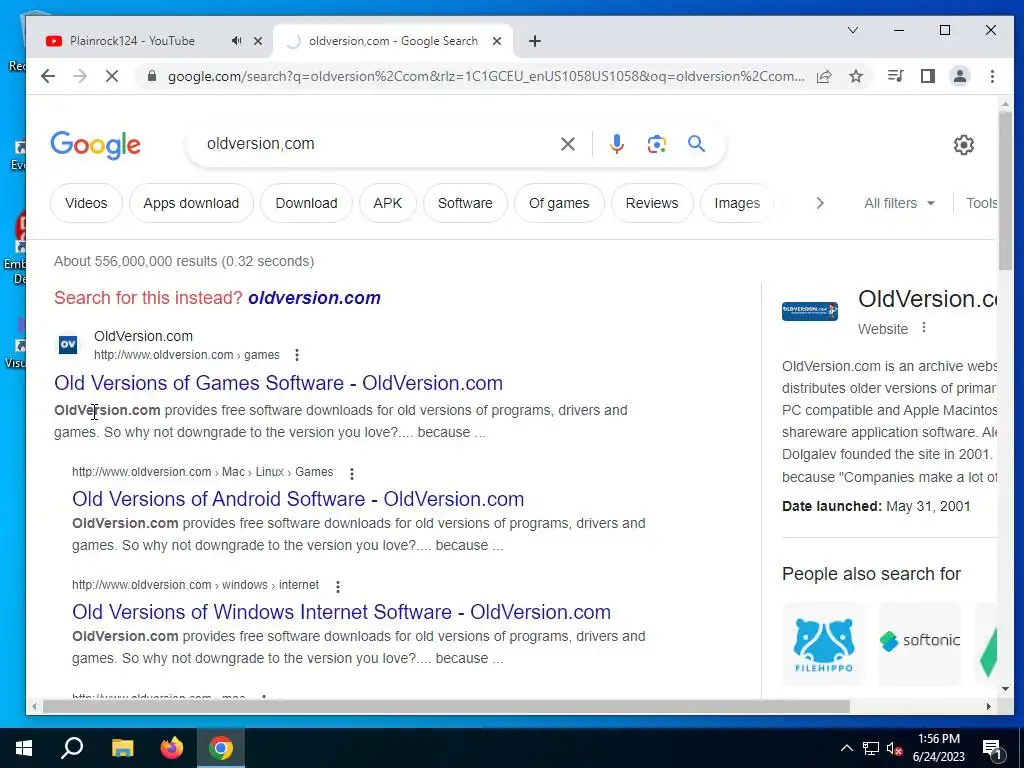Open the Chrome profile avatar
The width and height of the screenshot is (1024, 768).
959,76
